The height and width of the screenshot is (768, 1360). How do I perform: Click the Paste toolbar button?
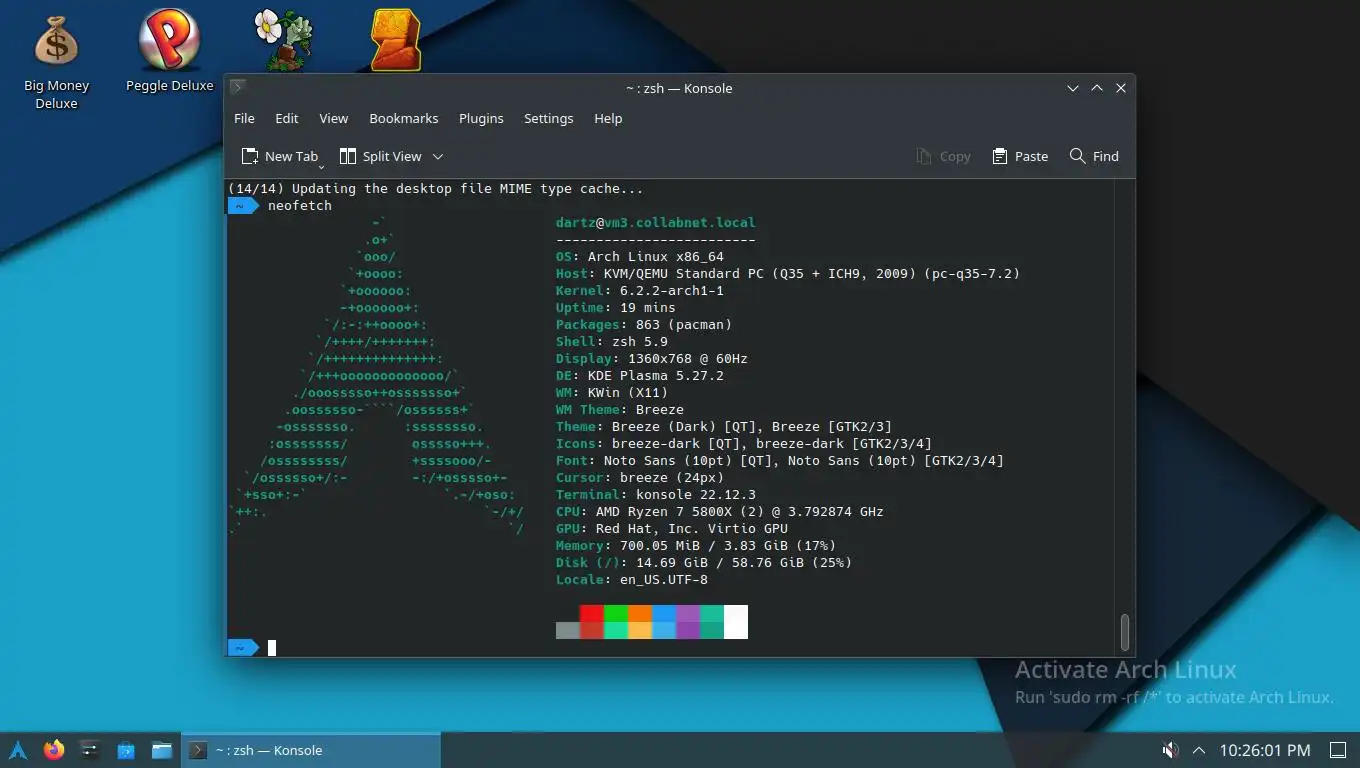[1020, 156]
